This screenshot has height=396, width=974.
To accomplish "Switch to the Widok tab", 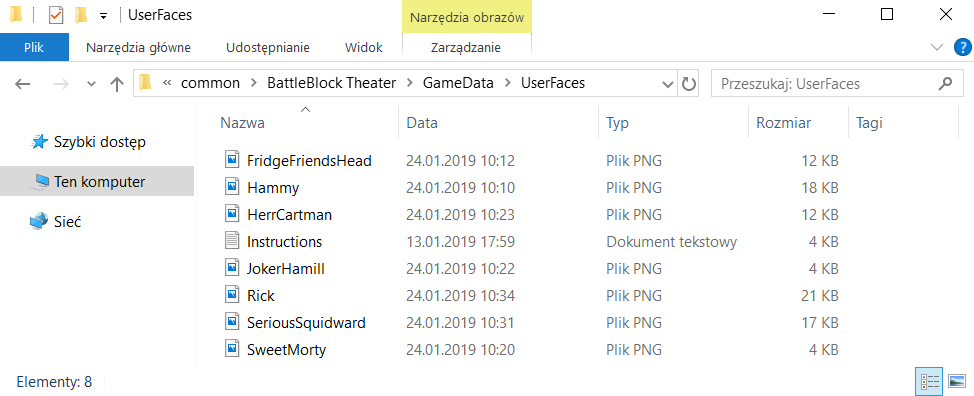I will pyautogui.click(x=363, y=47).
